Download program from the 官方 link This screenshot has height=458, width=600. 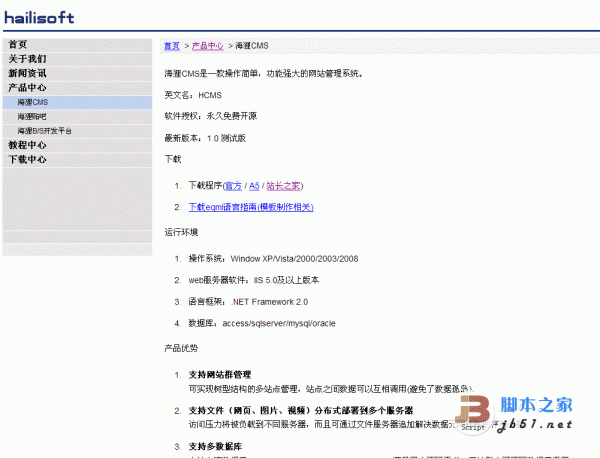click(x=233, y=186)
